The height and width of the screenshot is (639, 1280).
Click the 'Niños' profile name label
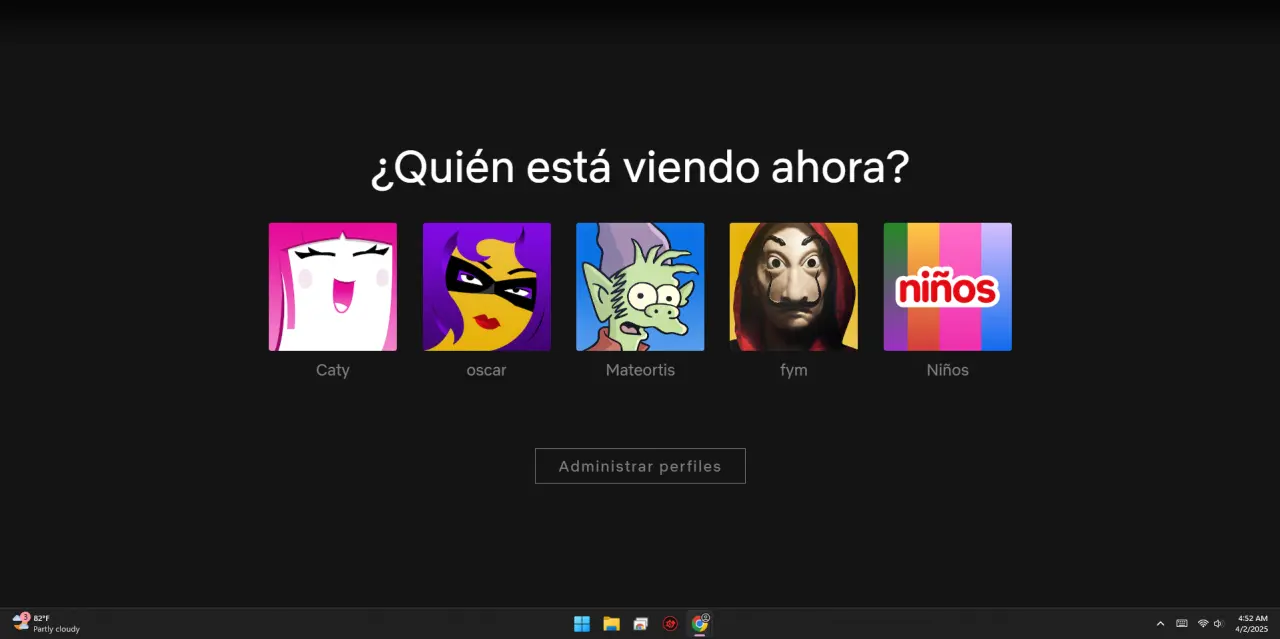point(948,370)
